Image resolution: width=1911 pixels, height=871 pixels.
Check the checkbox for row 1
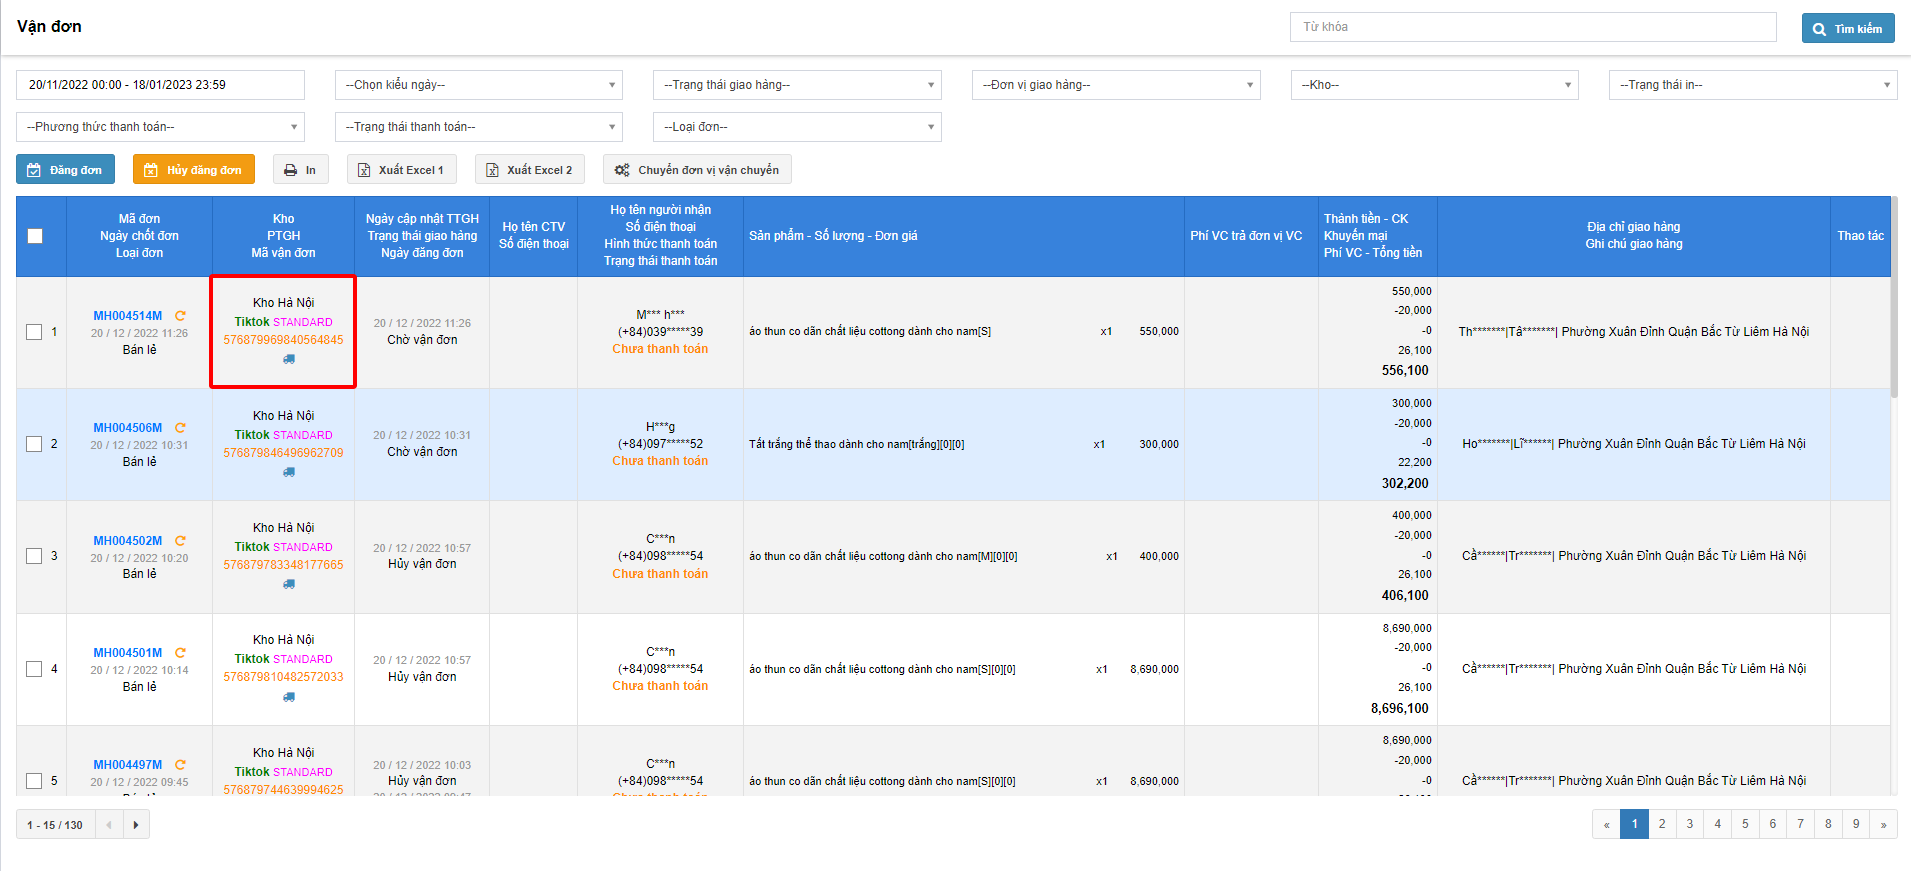[34, 332]
